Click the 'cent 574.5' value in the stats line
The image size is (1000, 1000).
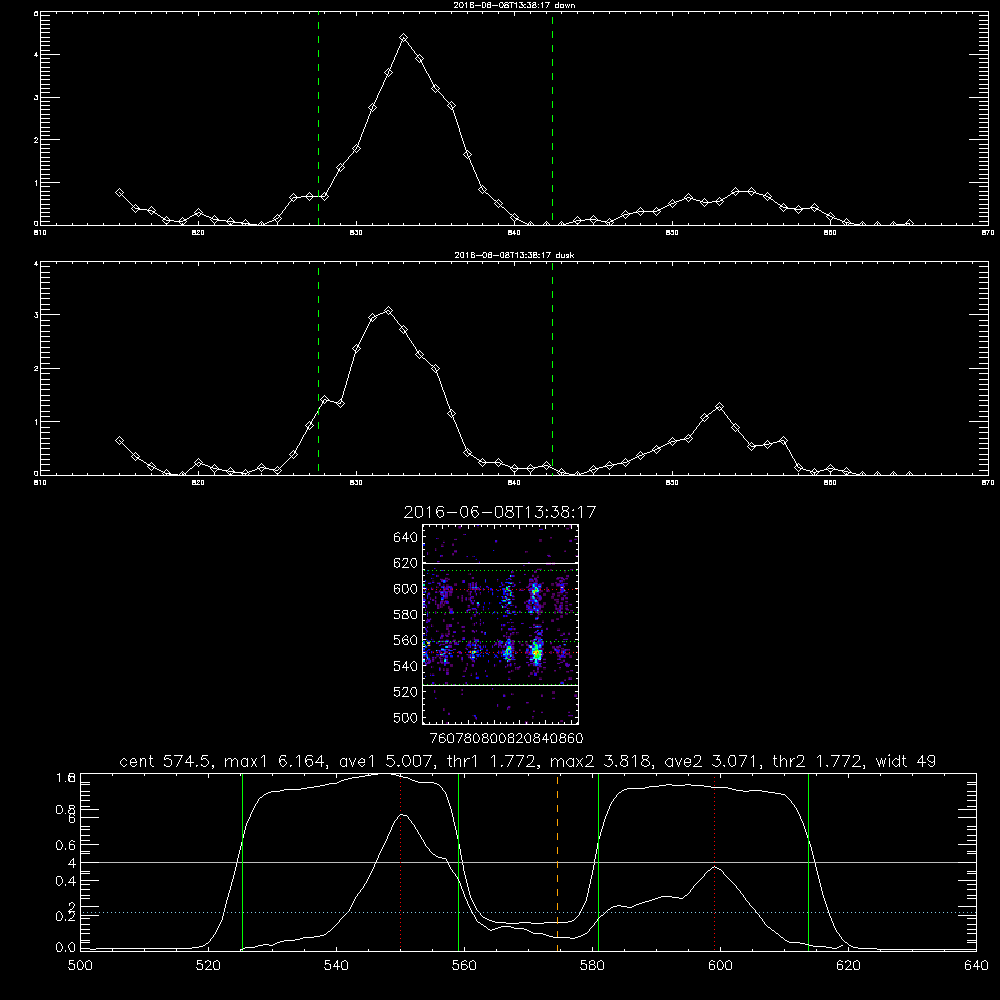[168, 761]
